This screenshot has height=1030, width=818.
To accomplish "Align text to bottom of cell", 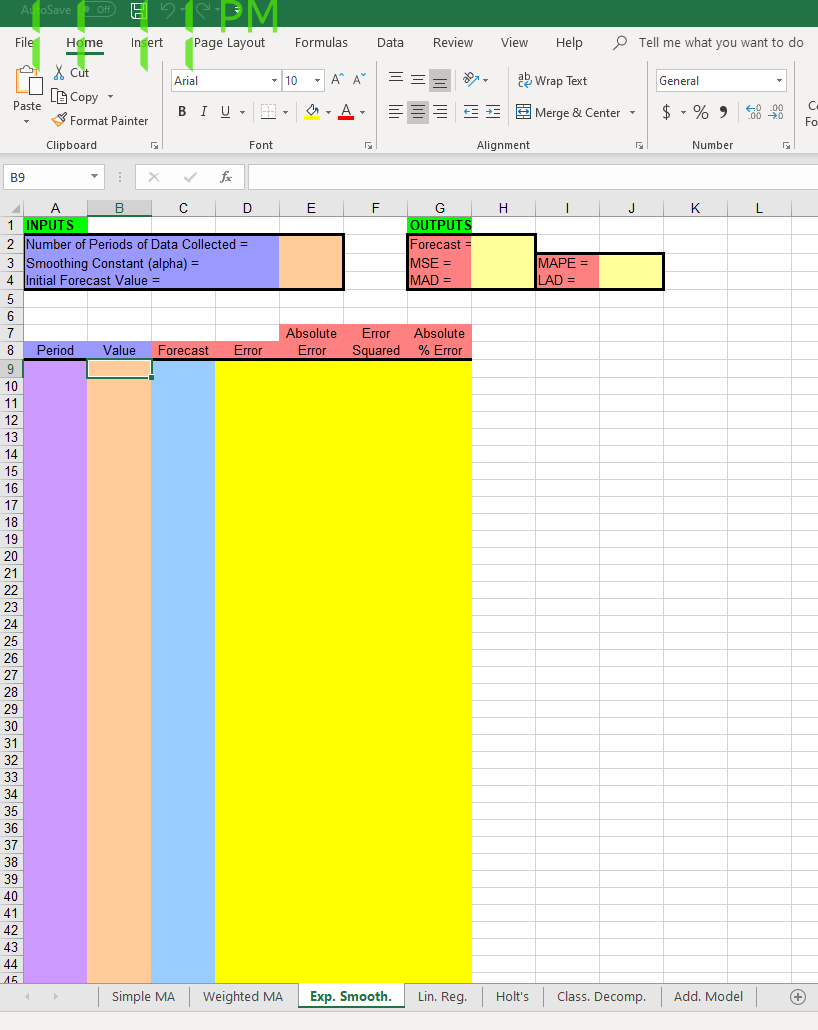I will click(x=440, y=80).
